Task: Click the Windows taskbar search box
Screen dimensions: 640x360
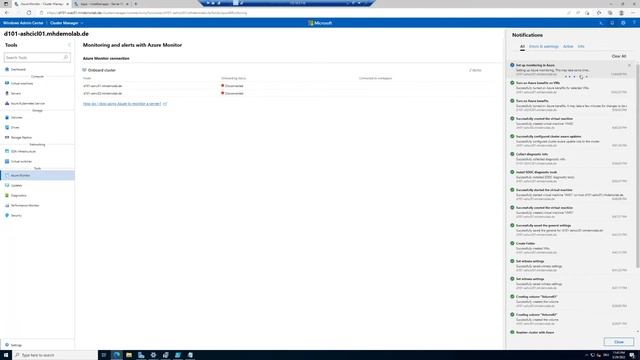Action: point(55,355)
